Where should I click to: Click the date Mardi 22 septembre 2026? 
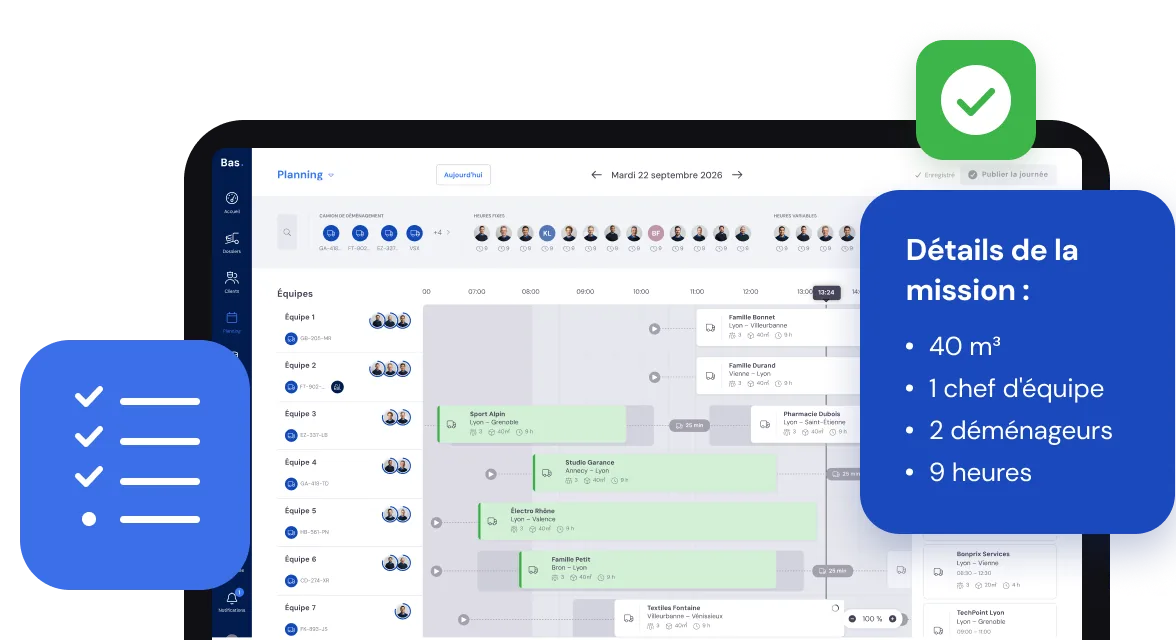point(667,175)
